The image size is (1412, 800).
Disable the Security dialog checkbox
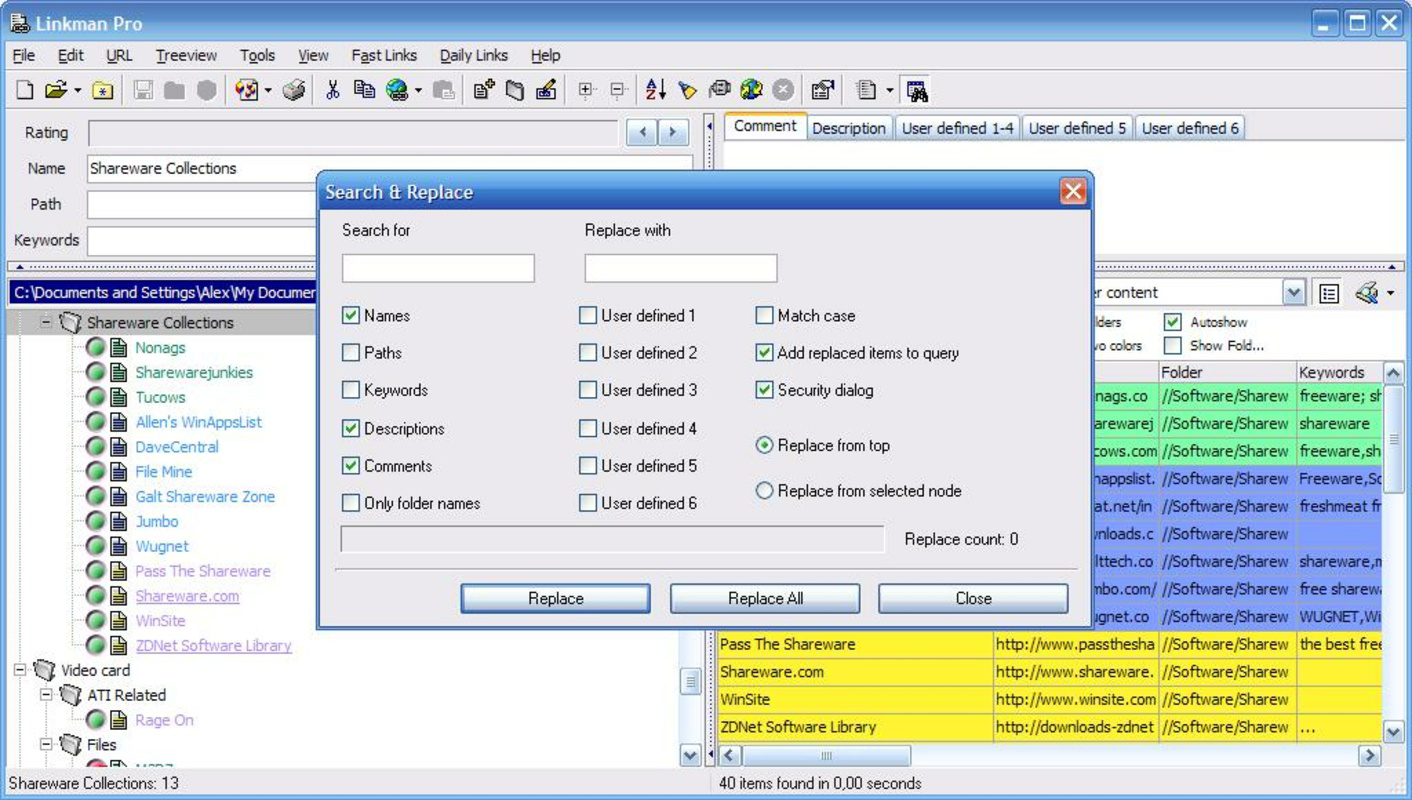coord(764,390)
